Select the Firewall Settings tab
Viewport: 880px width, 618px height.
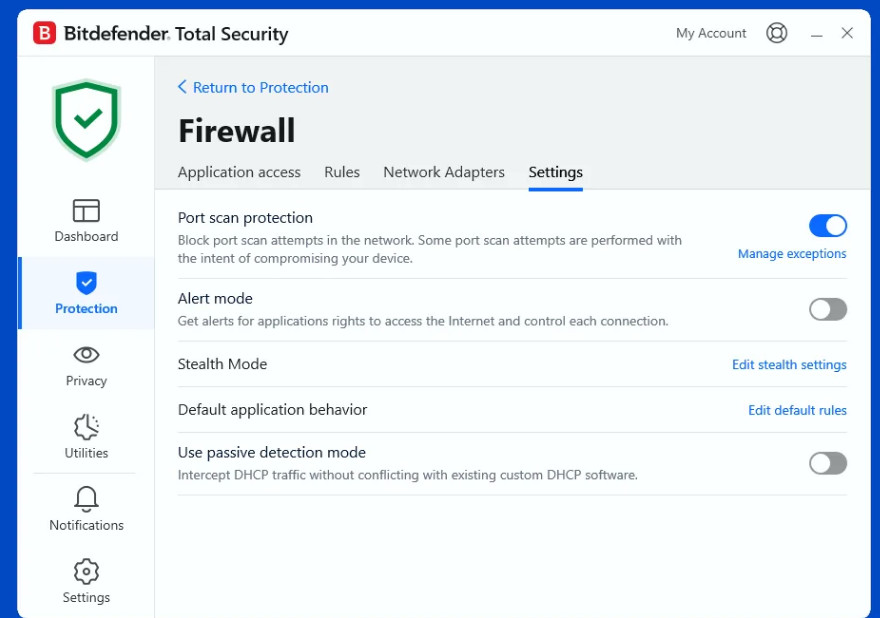point(556,172)
